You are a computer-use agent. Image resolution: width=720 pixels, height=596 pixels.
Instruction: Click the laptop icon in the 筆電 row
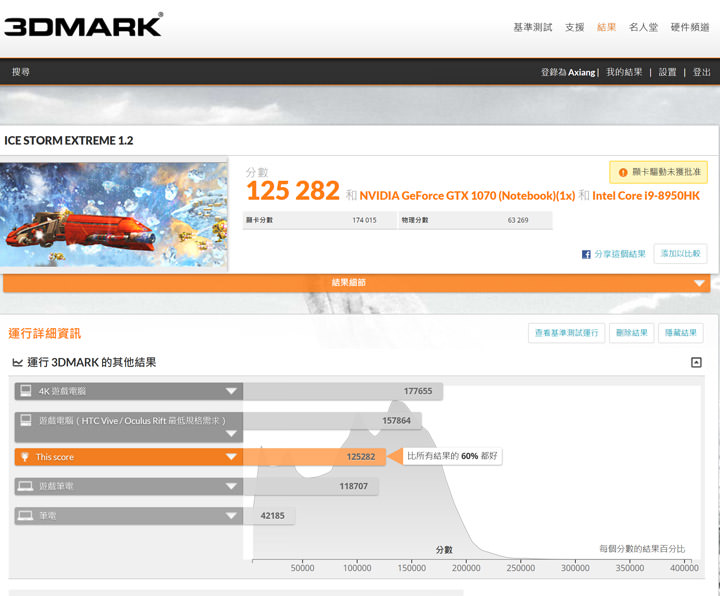pyautogui.click(x=25, y=516)
